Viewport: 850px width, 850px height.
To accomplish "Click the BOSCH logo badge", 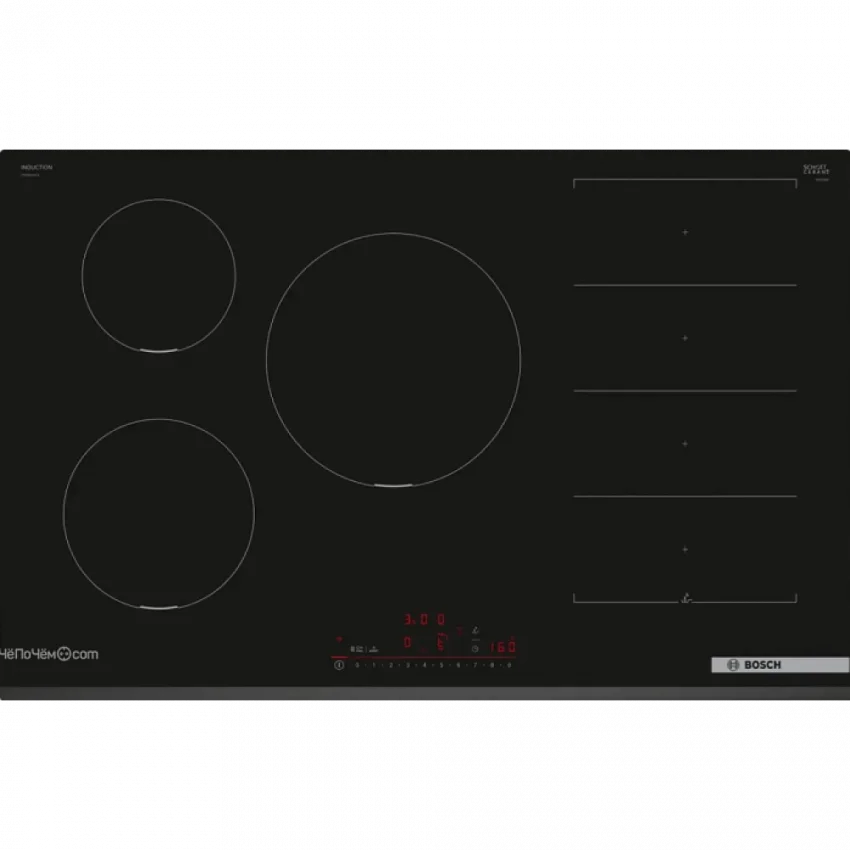I will (x=780, y=665).
